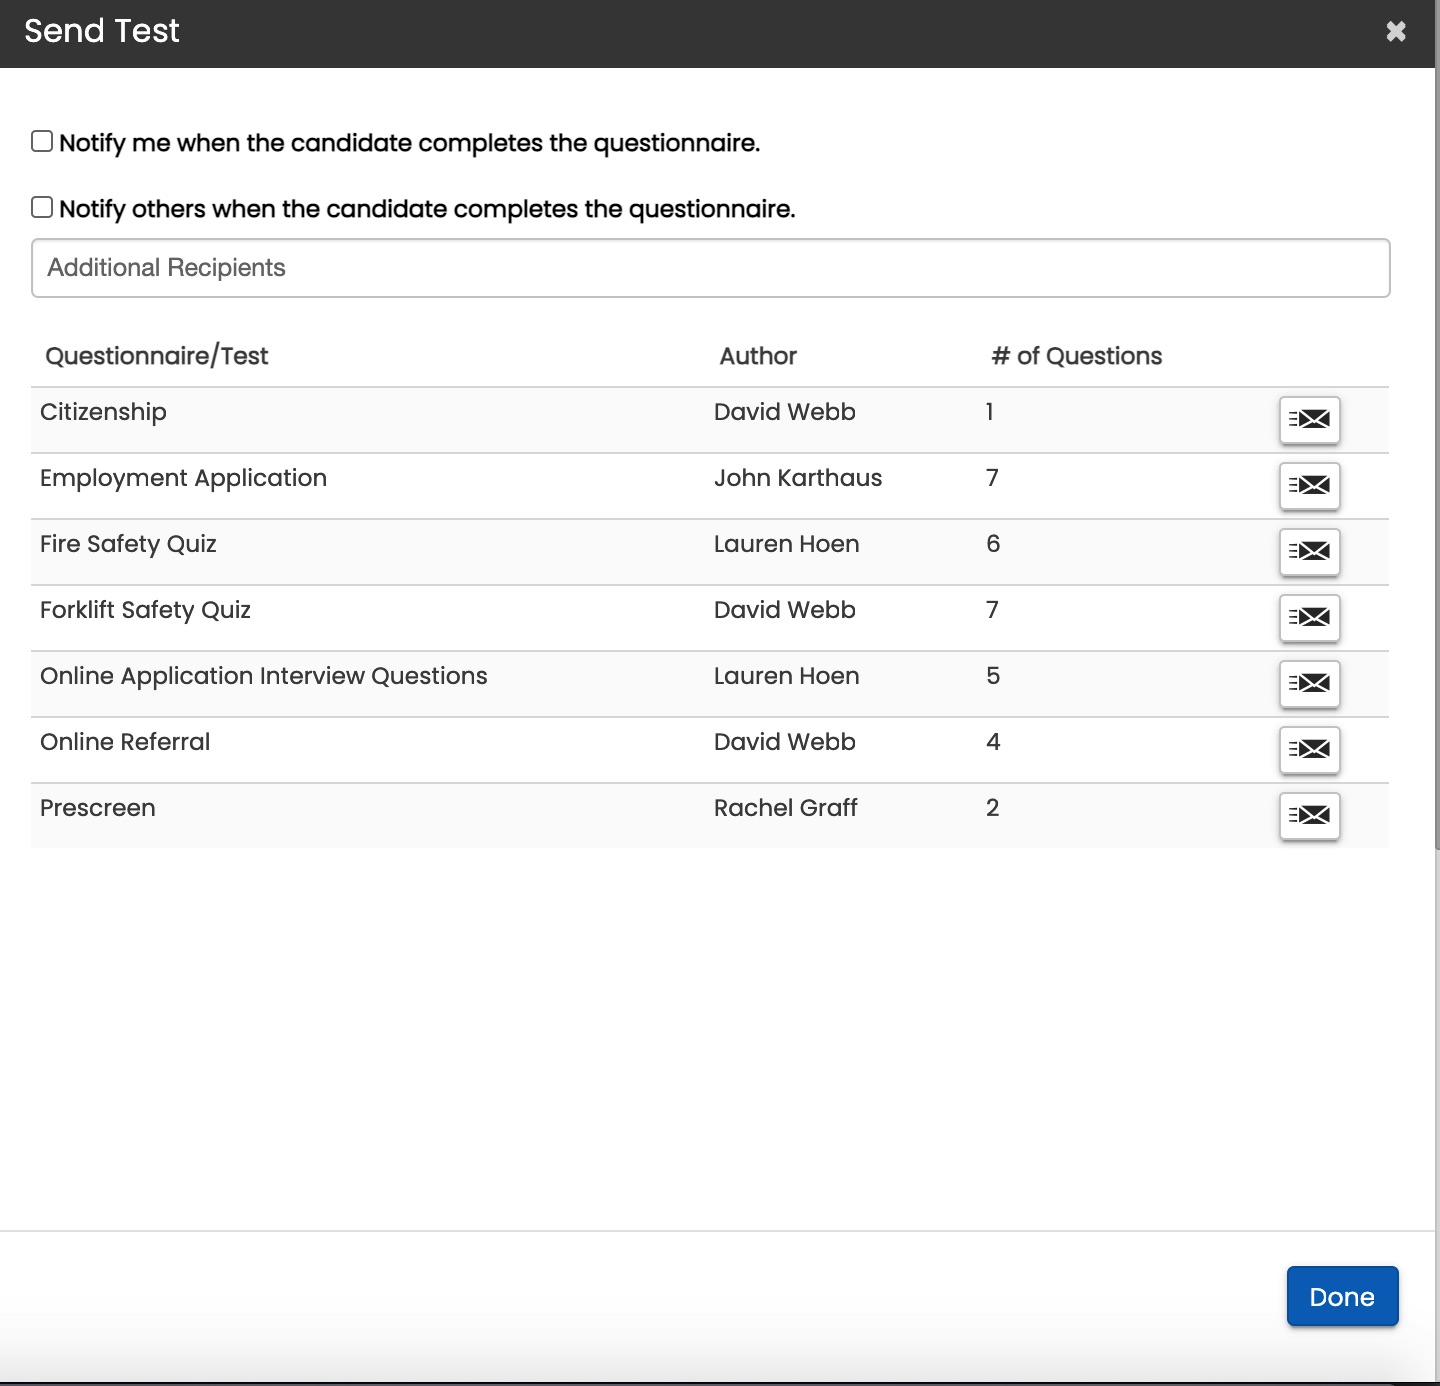1440x1386 pixels.
Task: Check notify others when candidate completes
Action: [x=42, y=207]
